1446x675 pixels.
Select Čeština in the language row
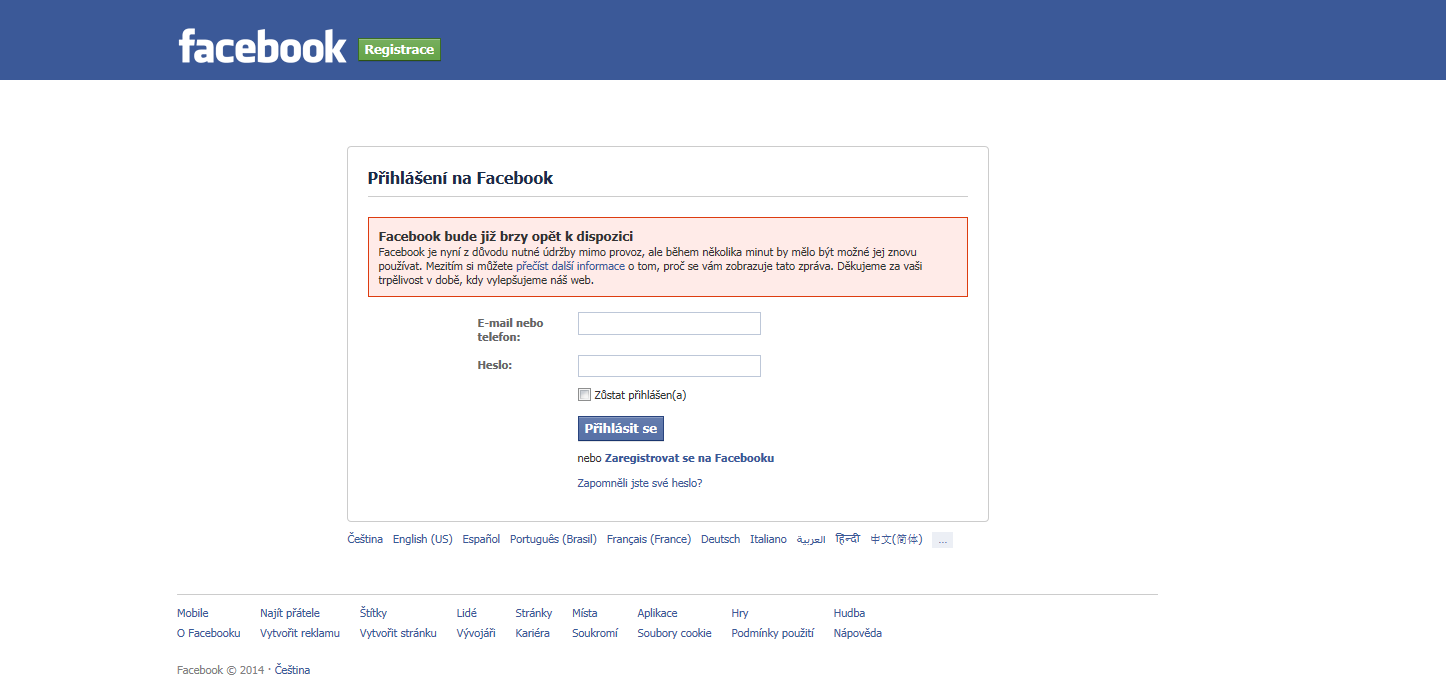[365, 539]
